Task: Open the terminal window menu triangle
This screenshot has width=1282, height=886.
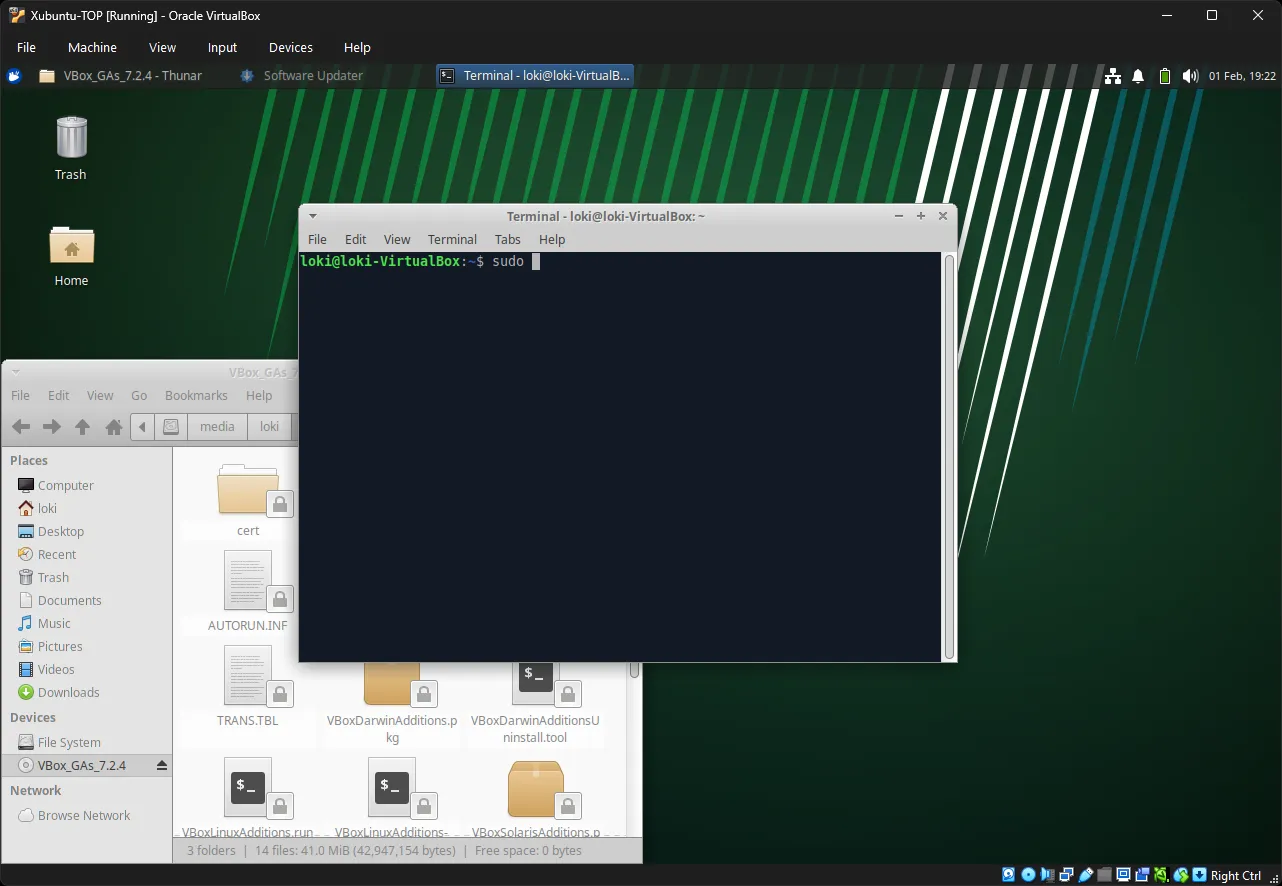Action: (313, 216)
